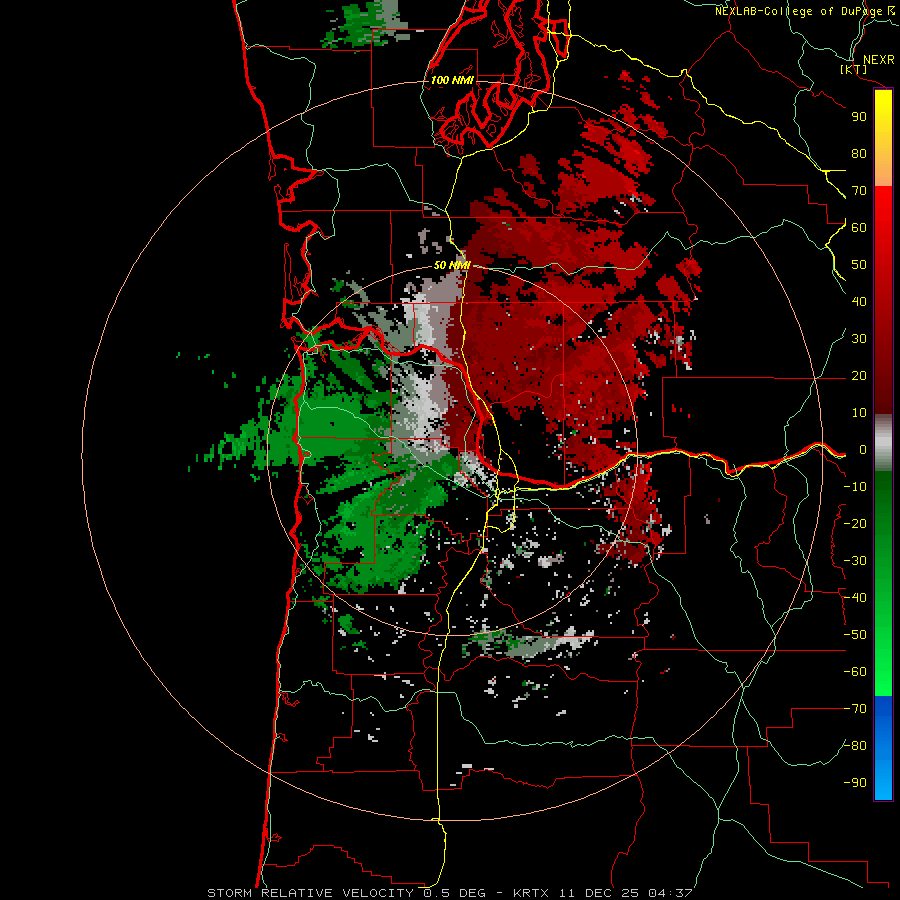Click the '90' value on velocity scale
This screenshot has height=900, width=900.
coord(859,117)
